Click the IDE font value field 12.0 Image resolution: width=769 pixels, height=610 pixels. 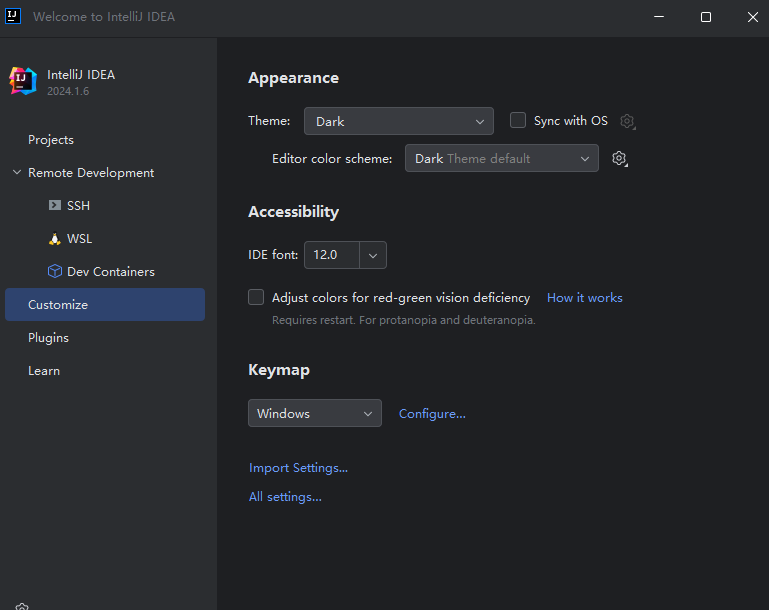332,255
